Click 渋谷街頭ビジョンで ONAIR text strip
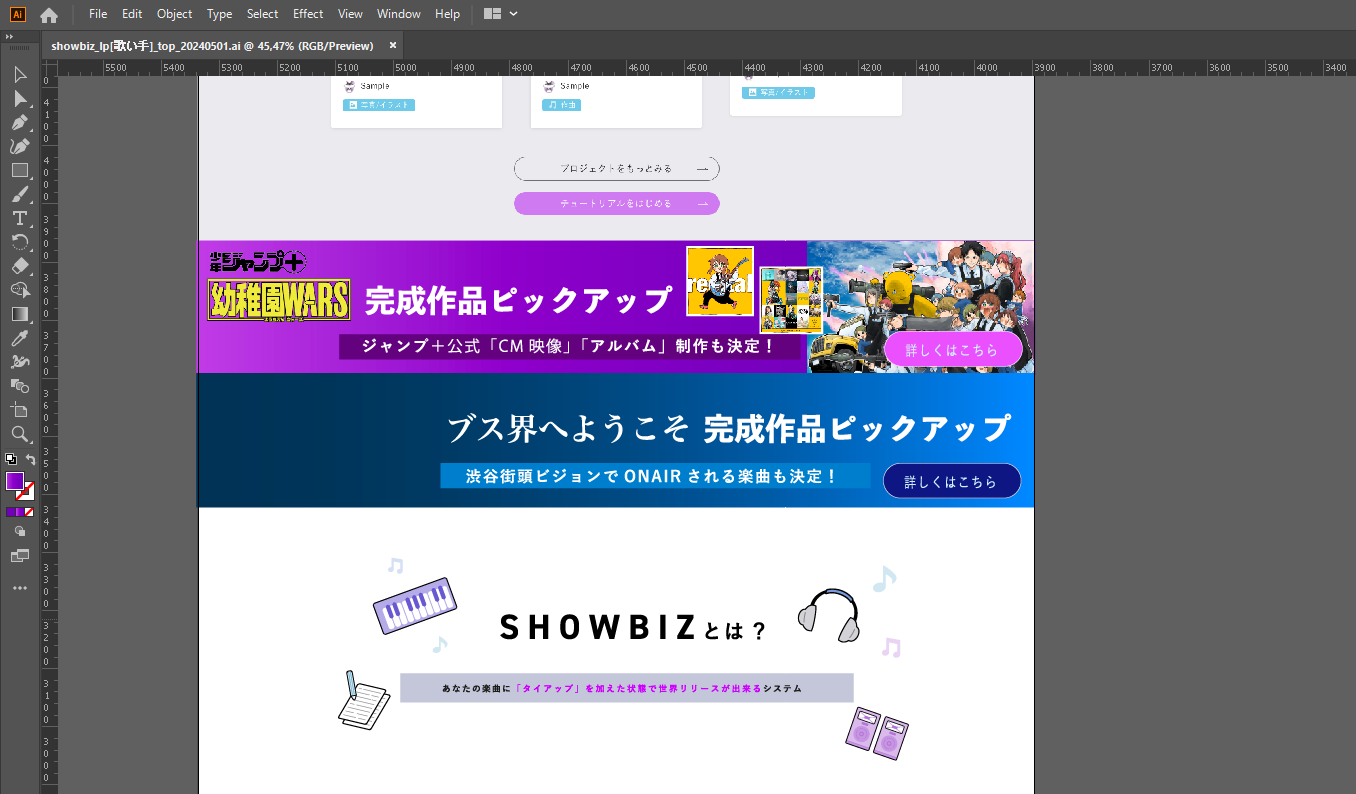The width and height of the screenshot is (1356, 794). [x=655, y=476]
